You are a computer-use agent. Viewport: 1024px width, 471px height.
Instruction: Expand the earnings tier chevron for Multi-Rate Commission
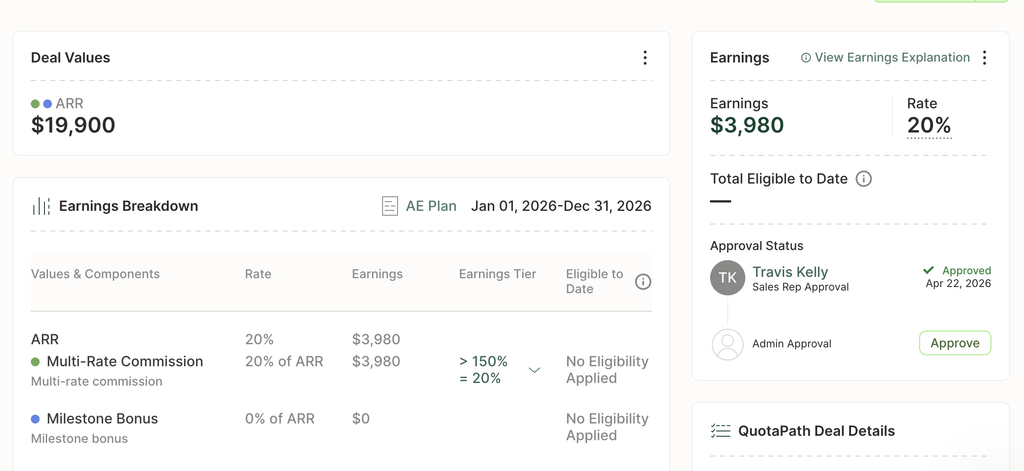tap(534, 370)
